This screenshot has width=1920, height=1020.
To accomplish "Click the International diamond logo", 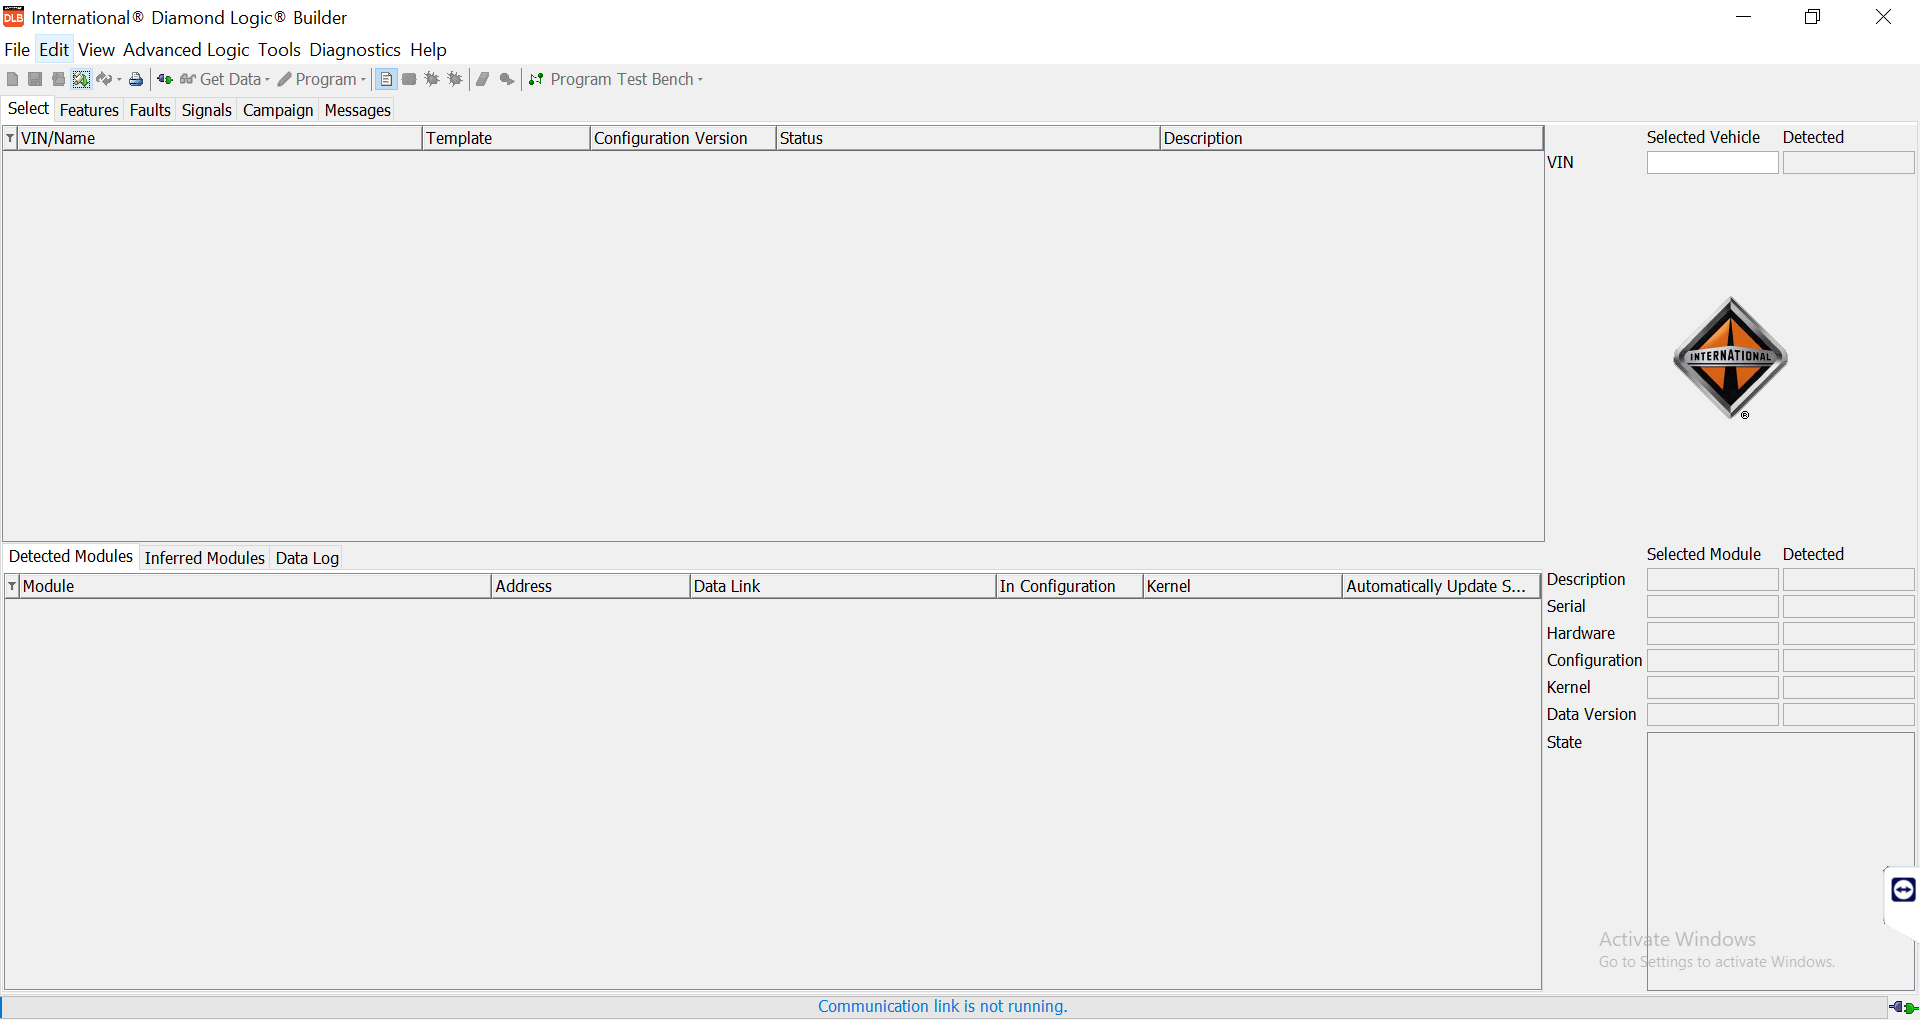I will [1730, 358].
